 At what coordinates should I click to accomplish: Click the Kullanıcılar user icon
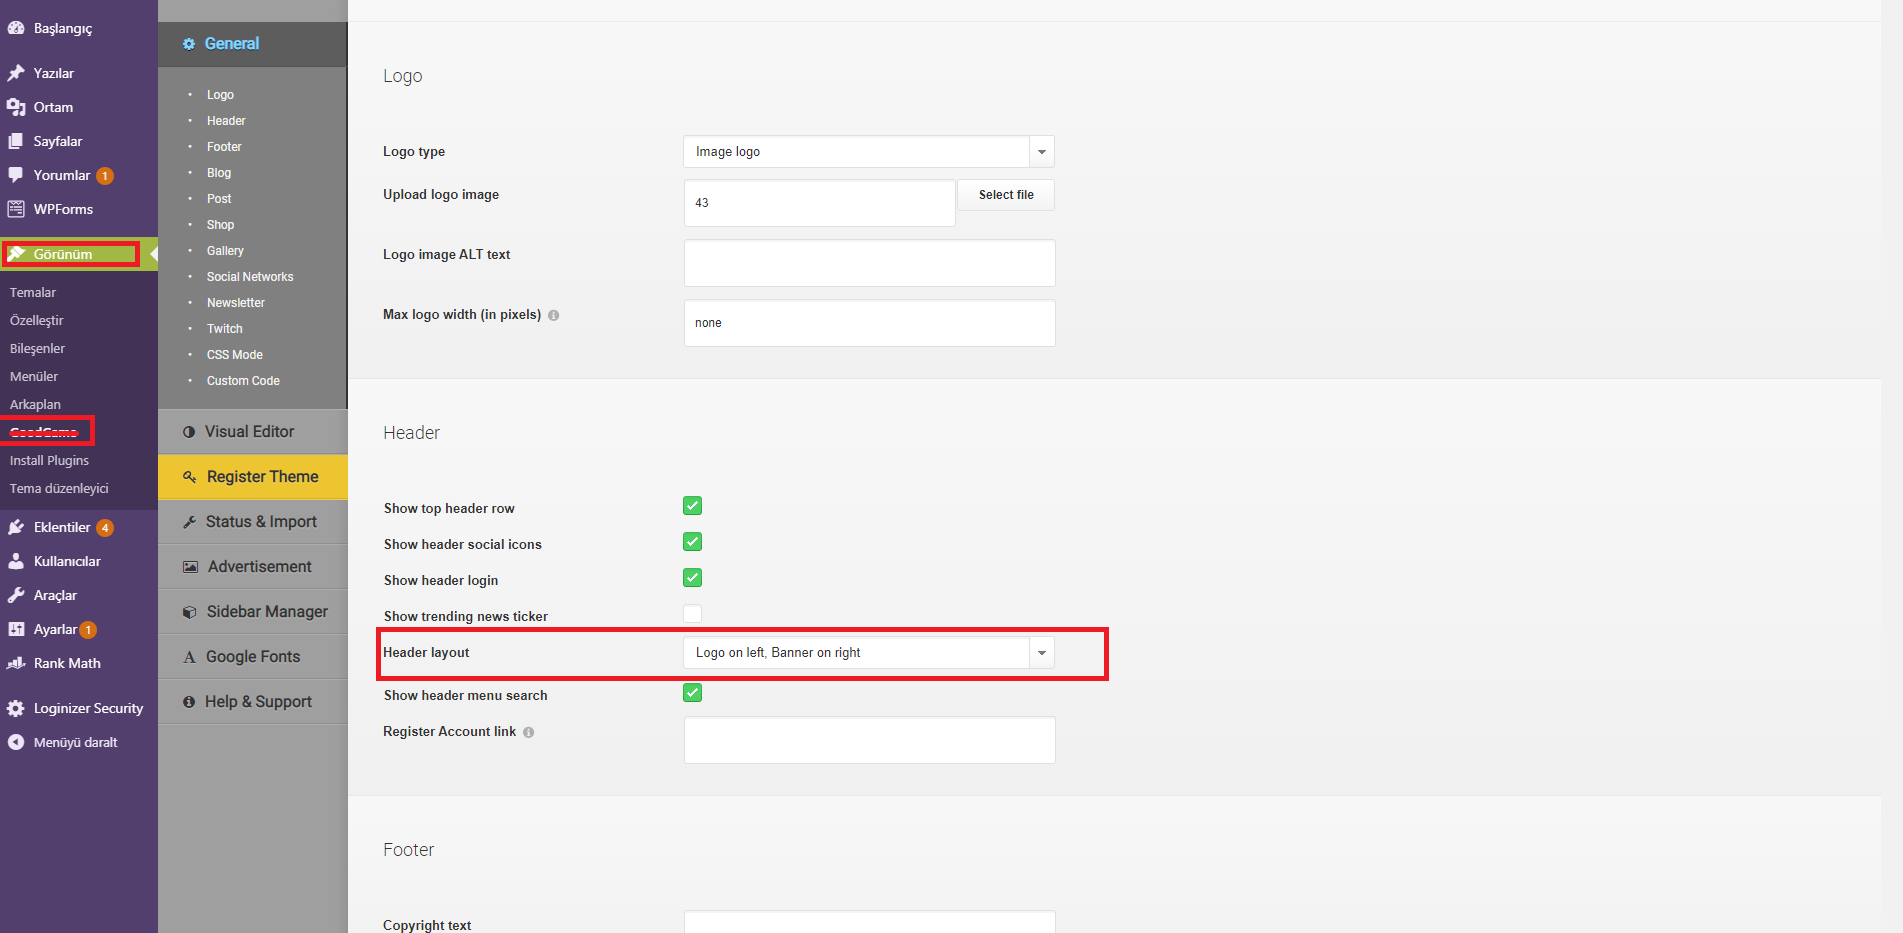(x=16, y=561)
